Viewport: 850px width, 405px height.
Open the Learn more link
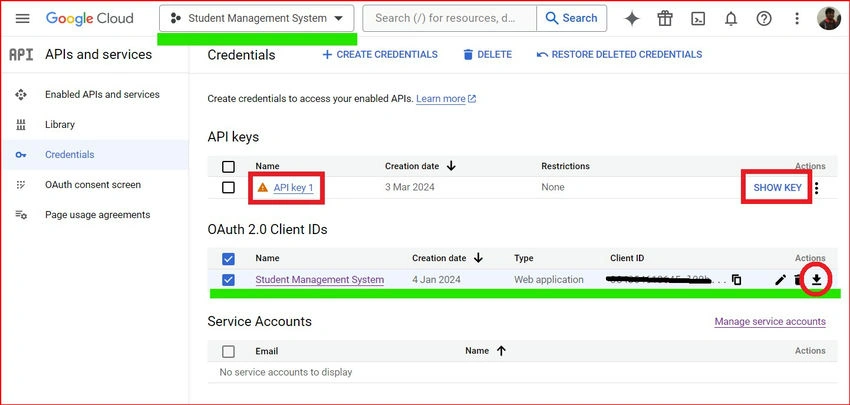(446, 99)
